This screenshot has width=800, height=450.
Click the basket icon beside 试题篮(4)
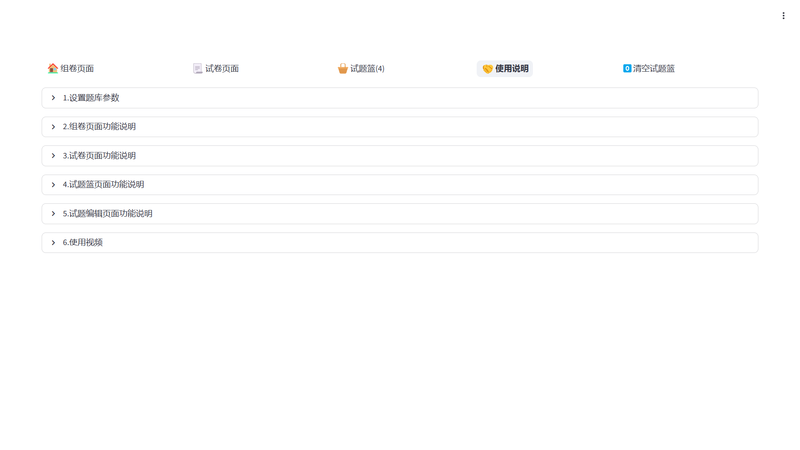[342, 68]
